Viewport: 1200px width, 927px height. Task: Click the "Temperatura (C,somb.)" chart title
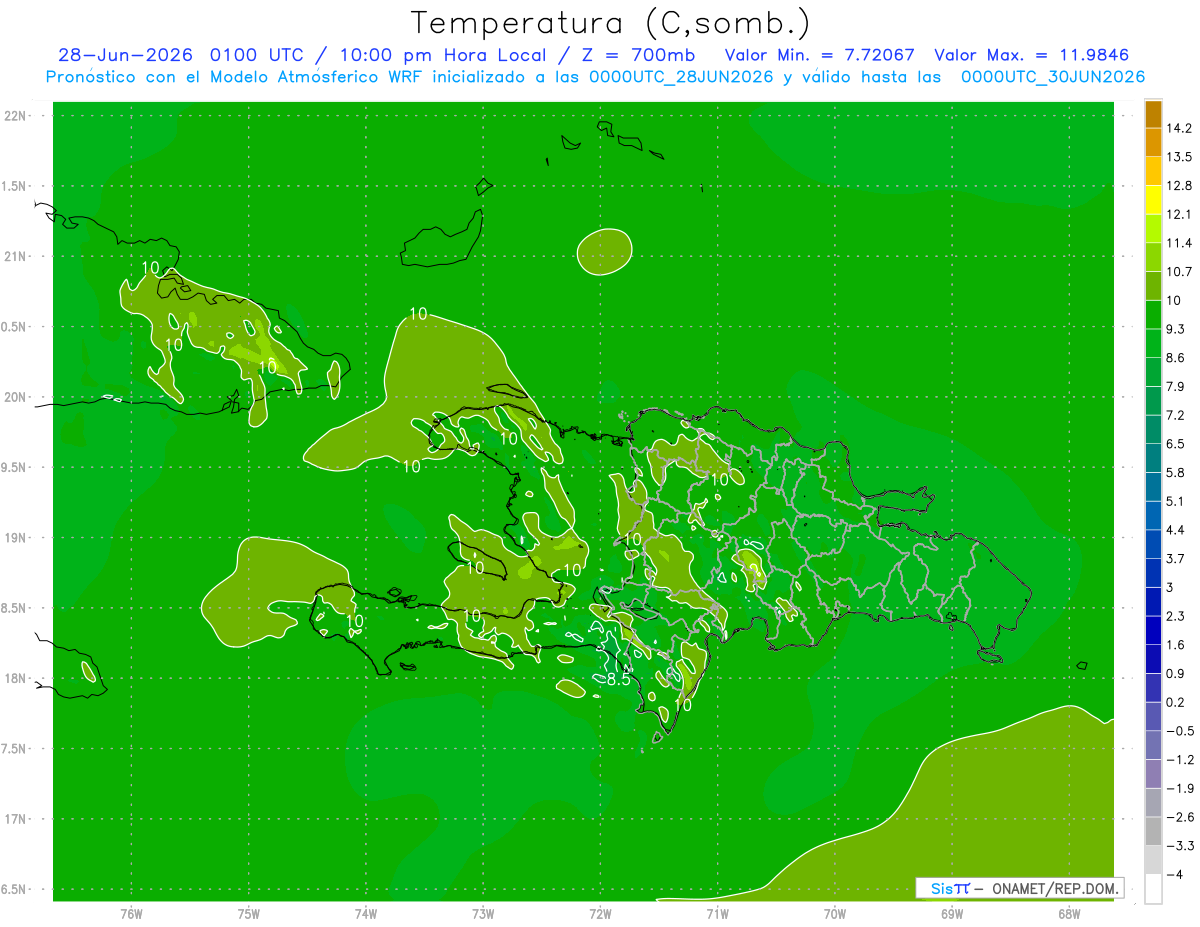click(x=610, y=23)
